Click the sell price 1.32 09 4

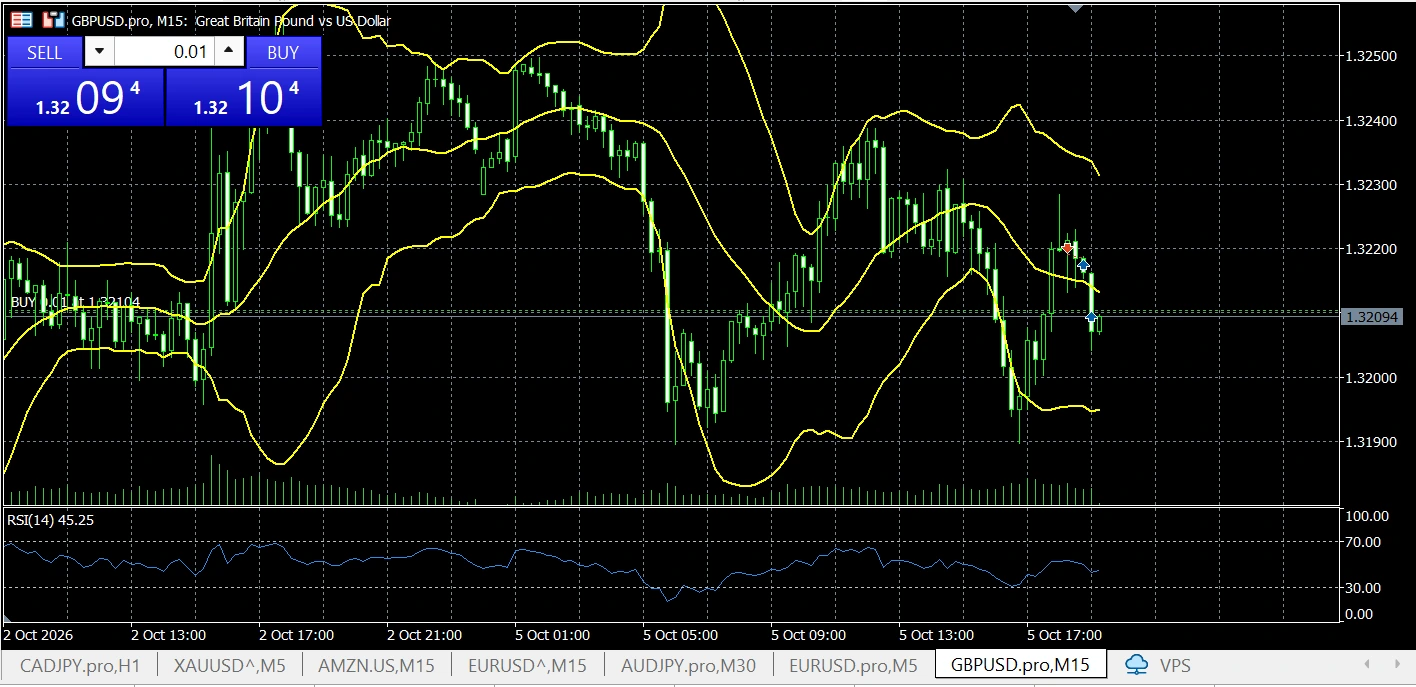click(85, 99)
